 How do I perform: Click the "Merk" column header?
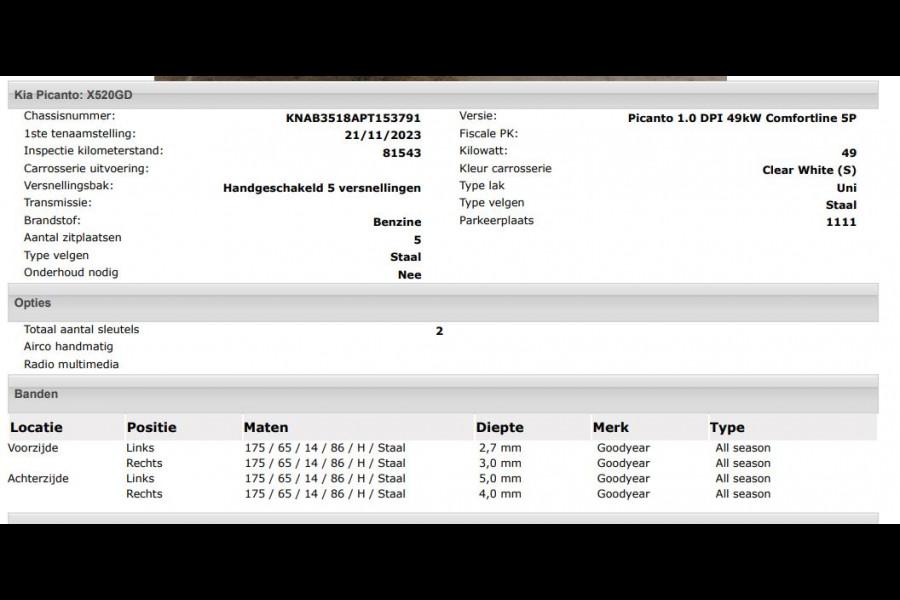[x=611, y=427]
